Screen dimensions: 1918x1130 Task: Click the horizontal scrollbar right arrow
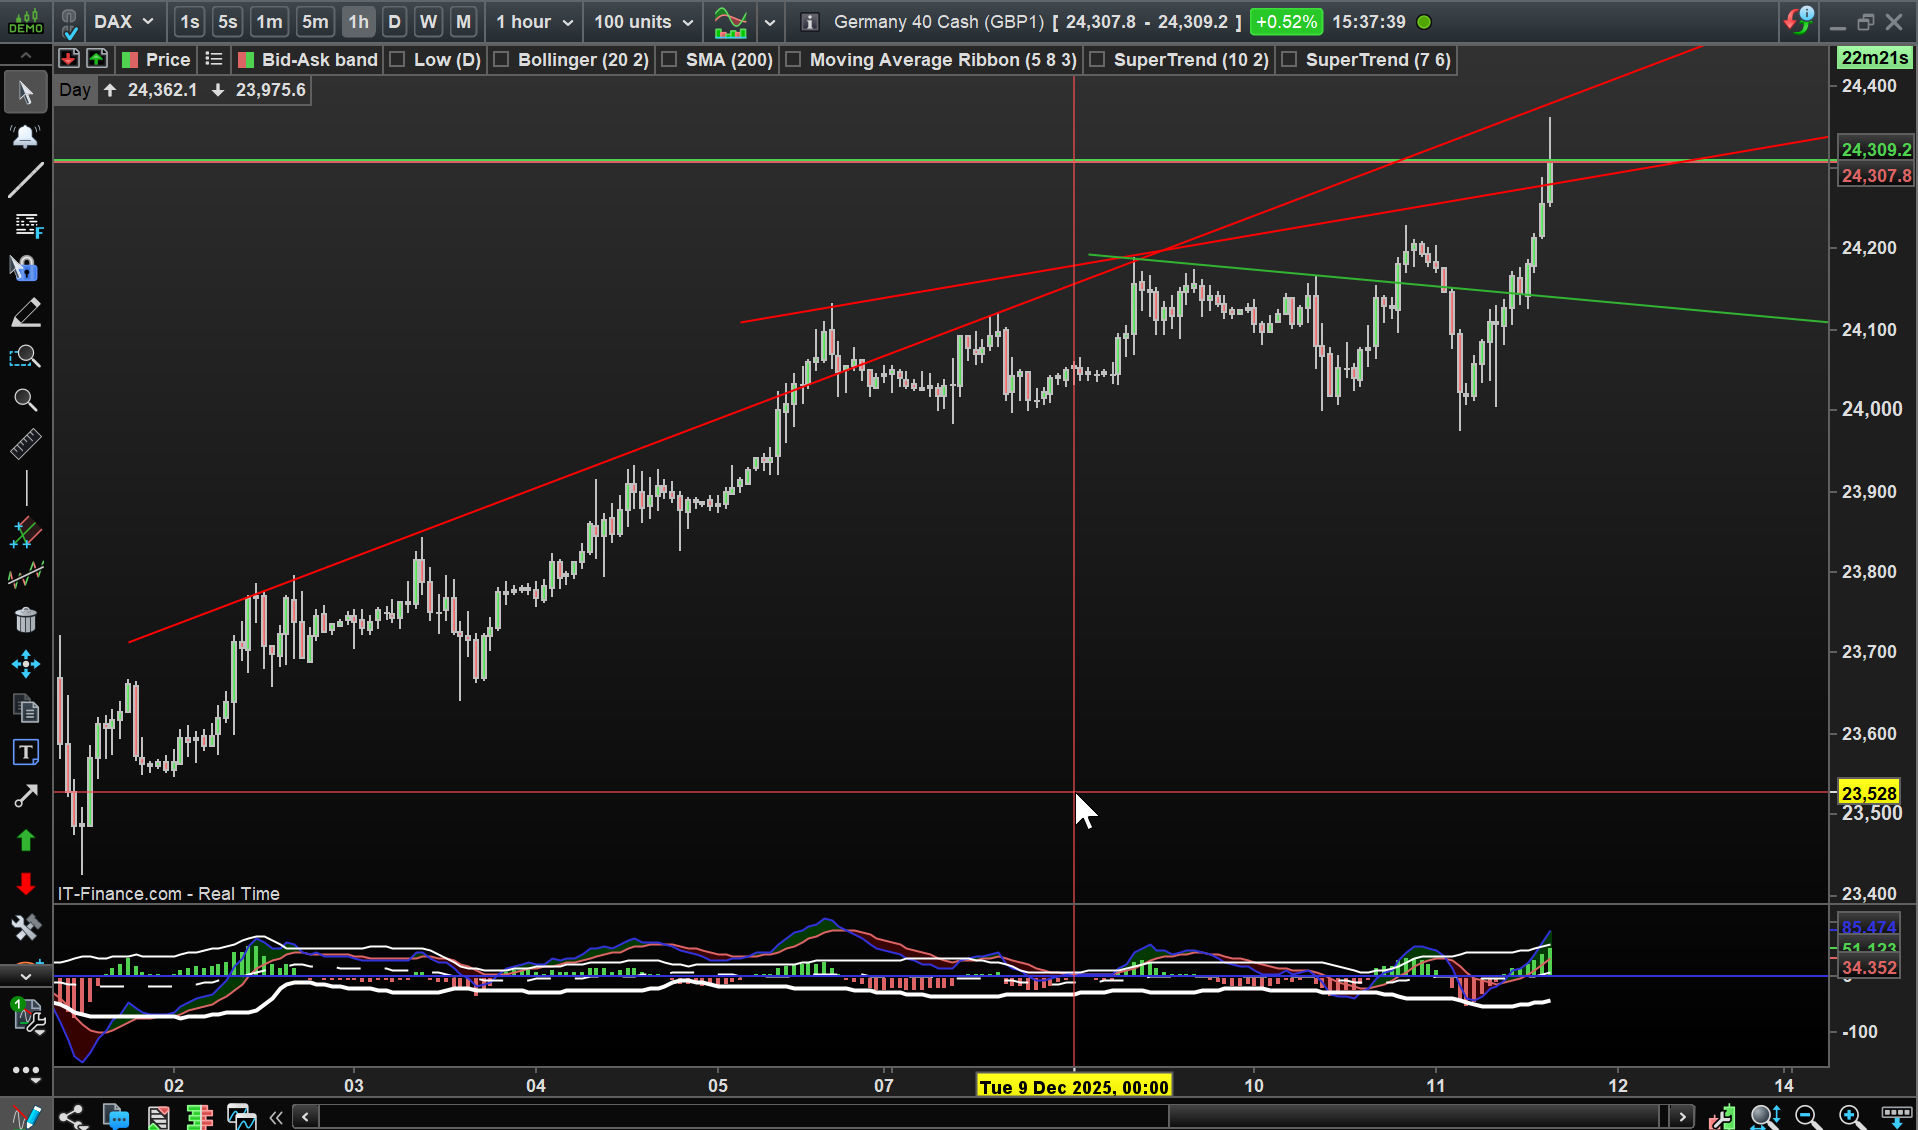1682,1116
